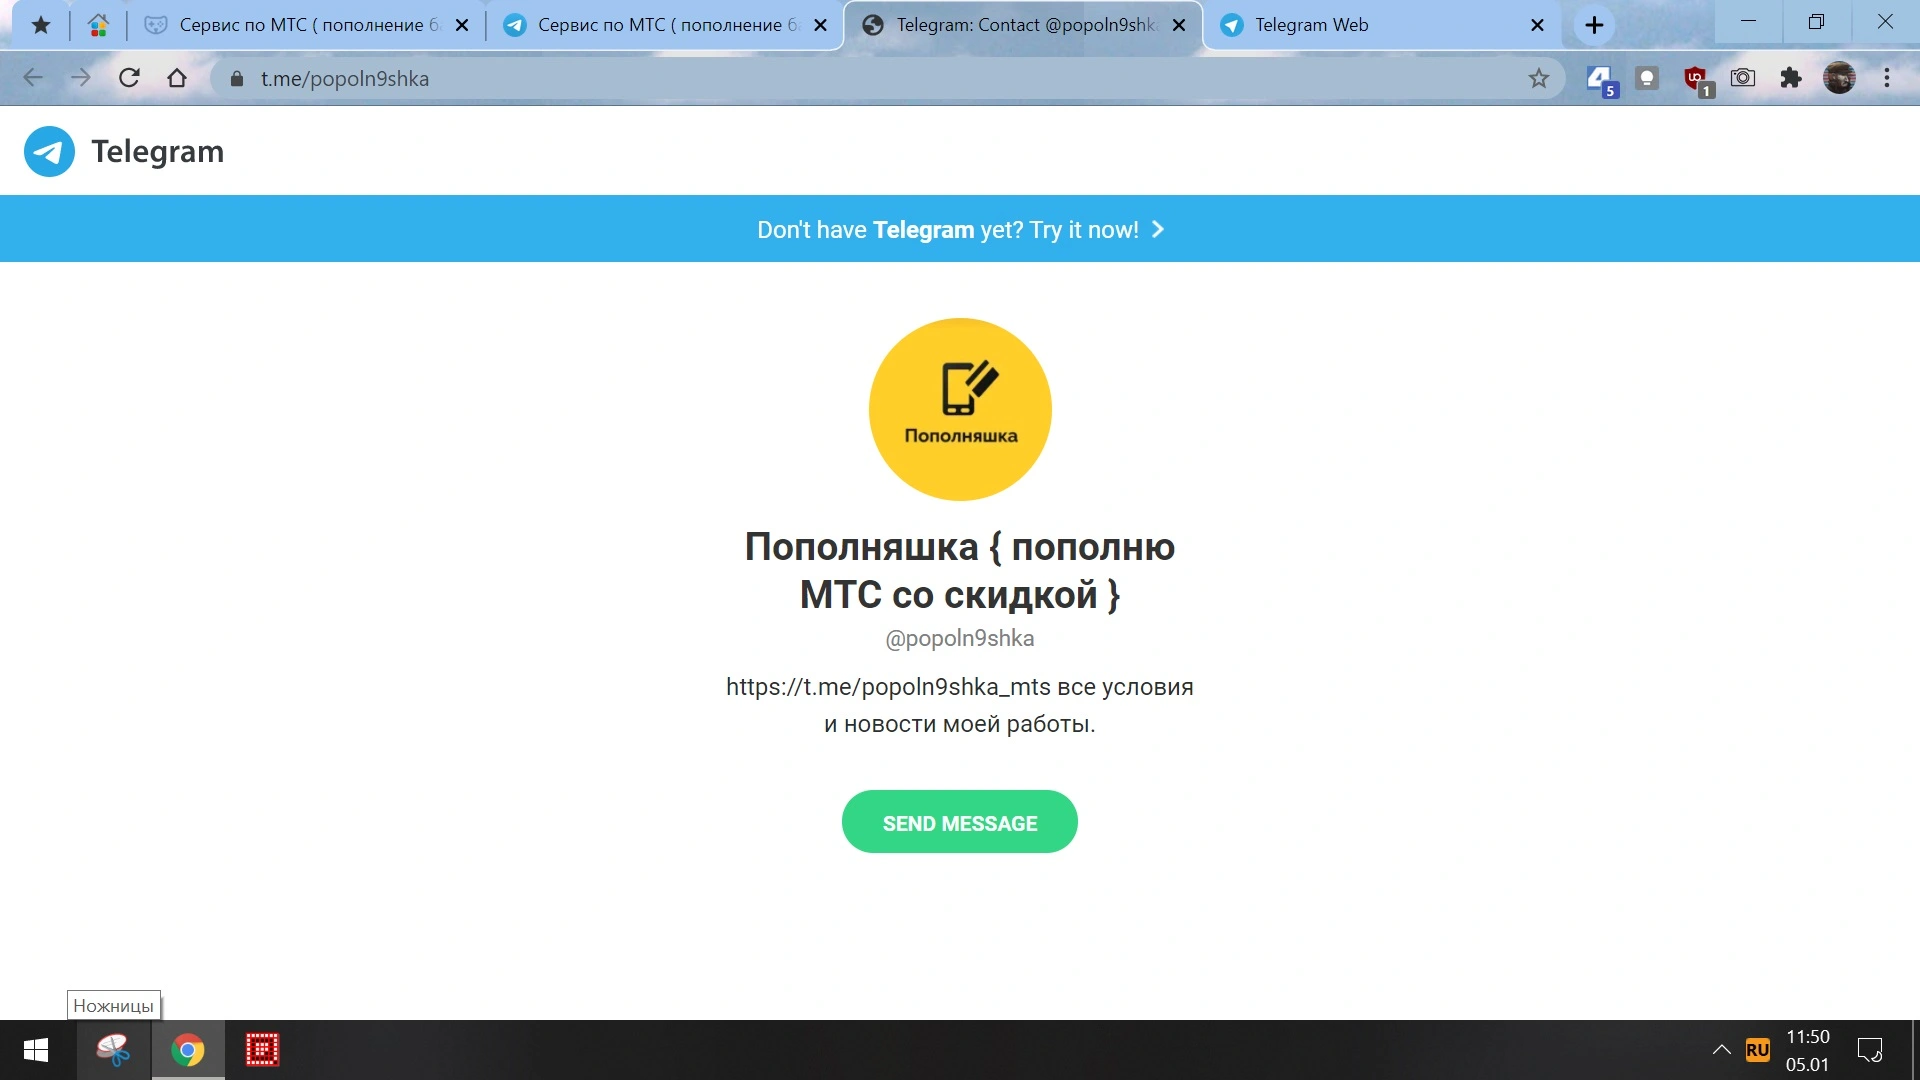Click the pinned colorful house tab
This screenshot has width=1920, height=1080.
pos(98,25)
